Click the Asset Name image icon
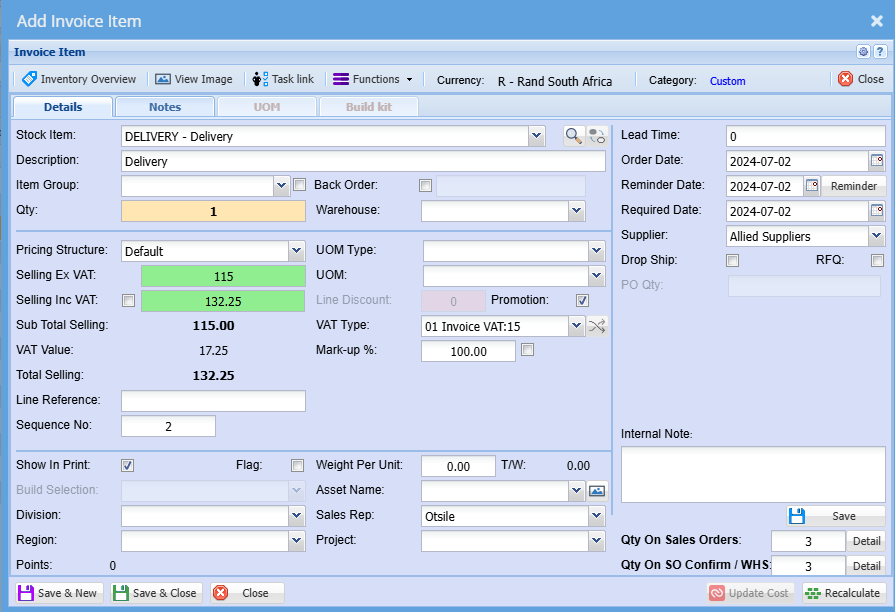This screenshot has width=895, height=612. pyautogui.click(x=597, y=490)
